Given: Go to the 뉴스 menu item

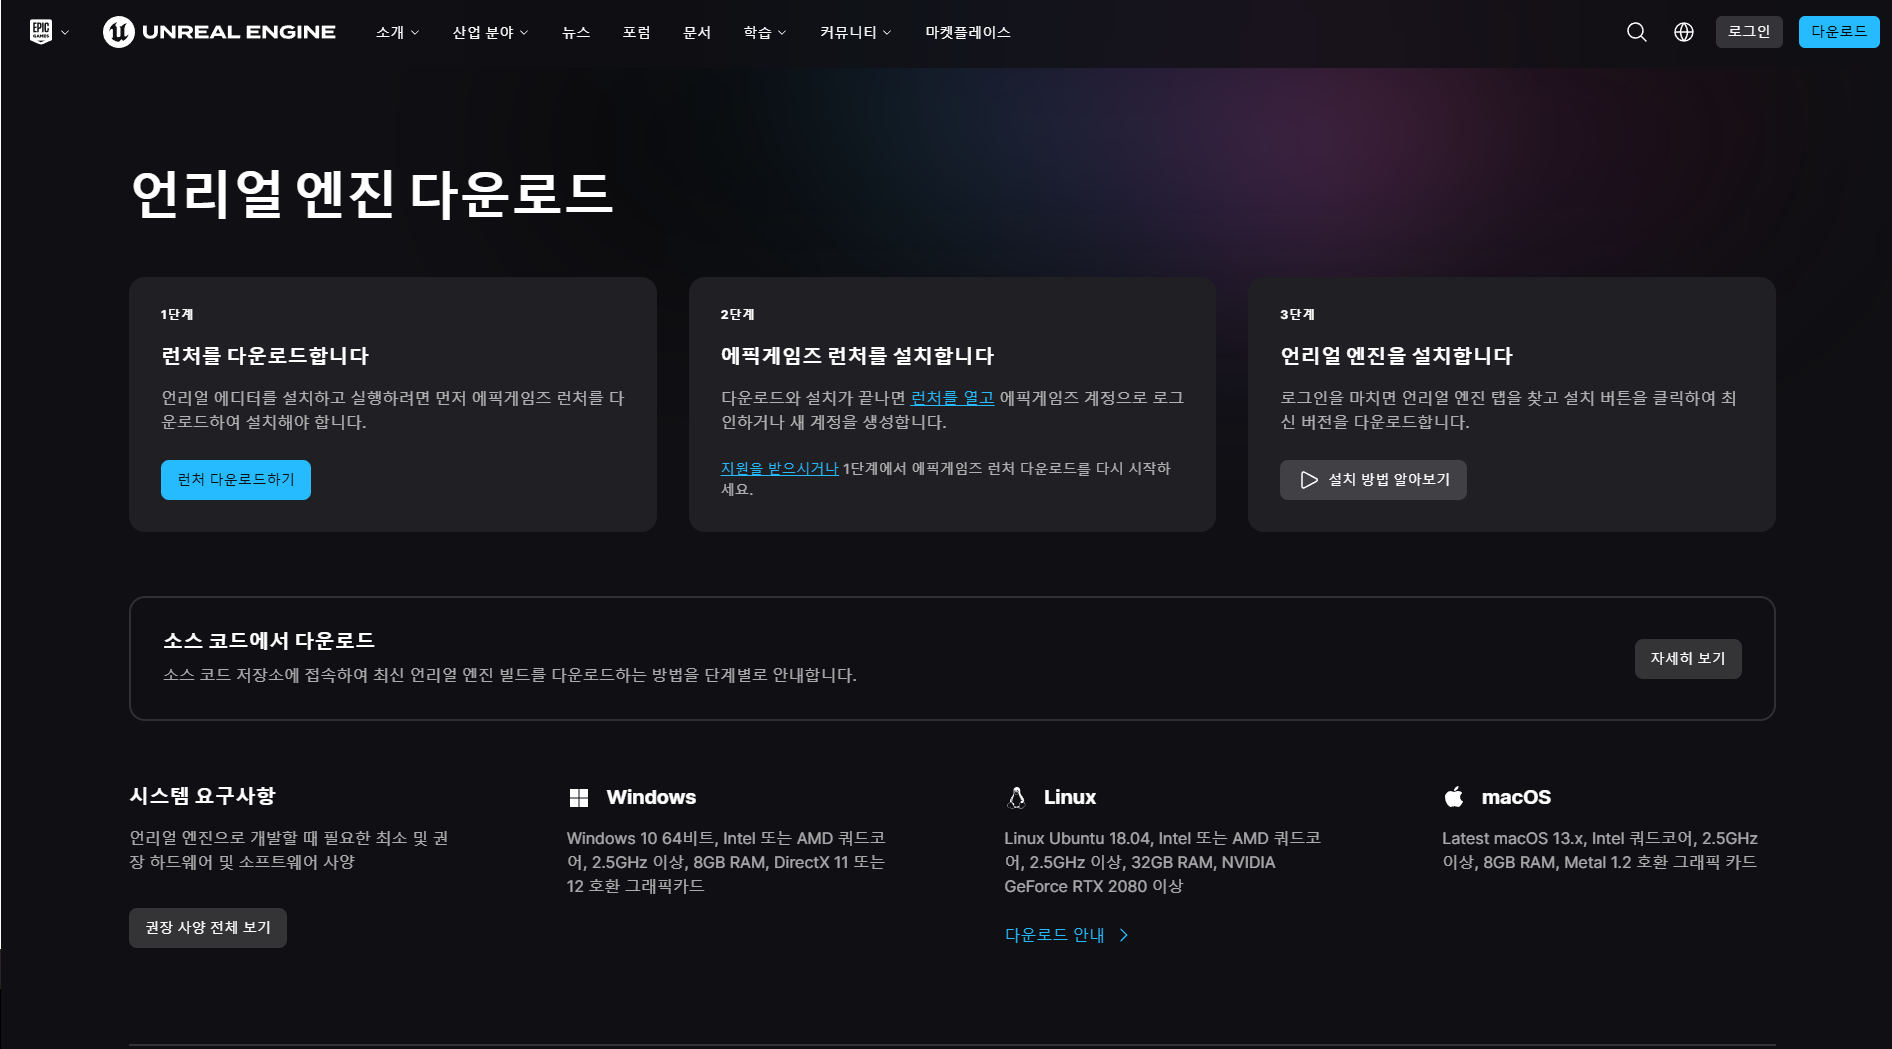Looking at the screenshot, I should 576,32.
